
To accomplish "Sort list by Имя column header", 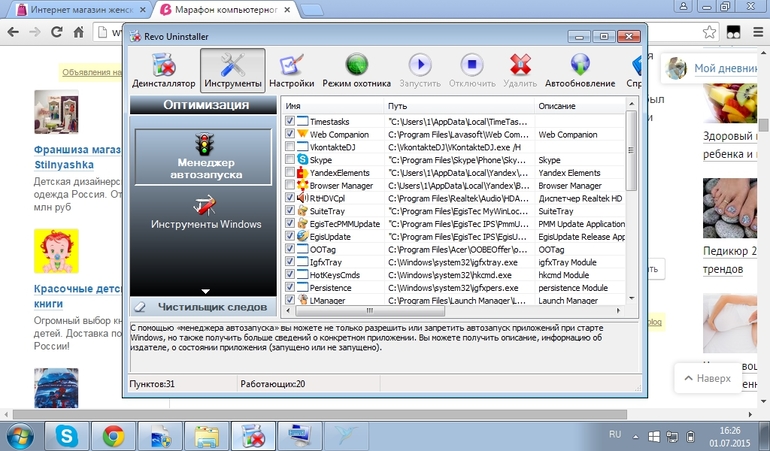I will coord(333,106).
